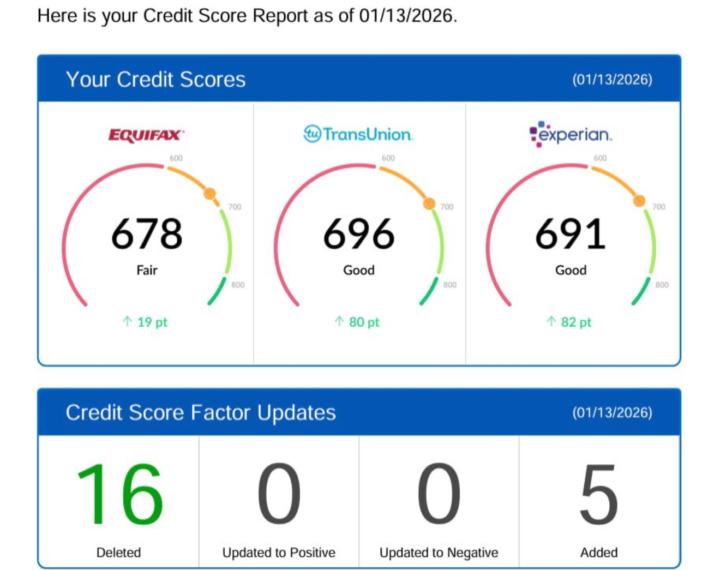
Task: Click the 5 added count
Action: [599, 494]
